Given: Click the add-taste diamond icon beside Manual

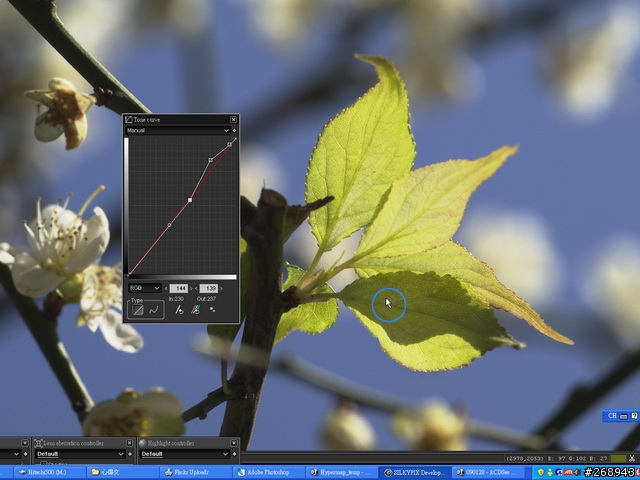Looking at the screenshot, I should coord(234,131).
